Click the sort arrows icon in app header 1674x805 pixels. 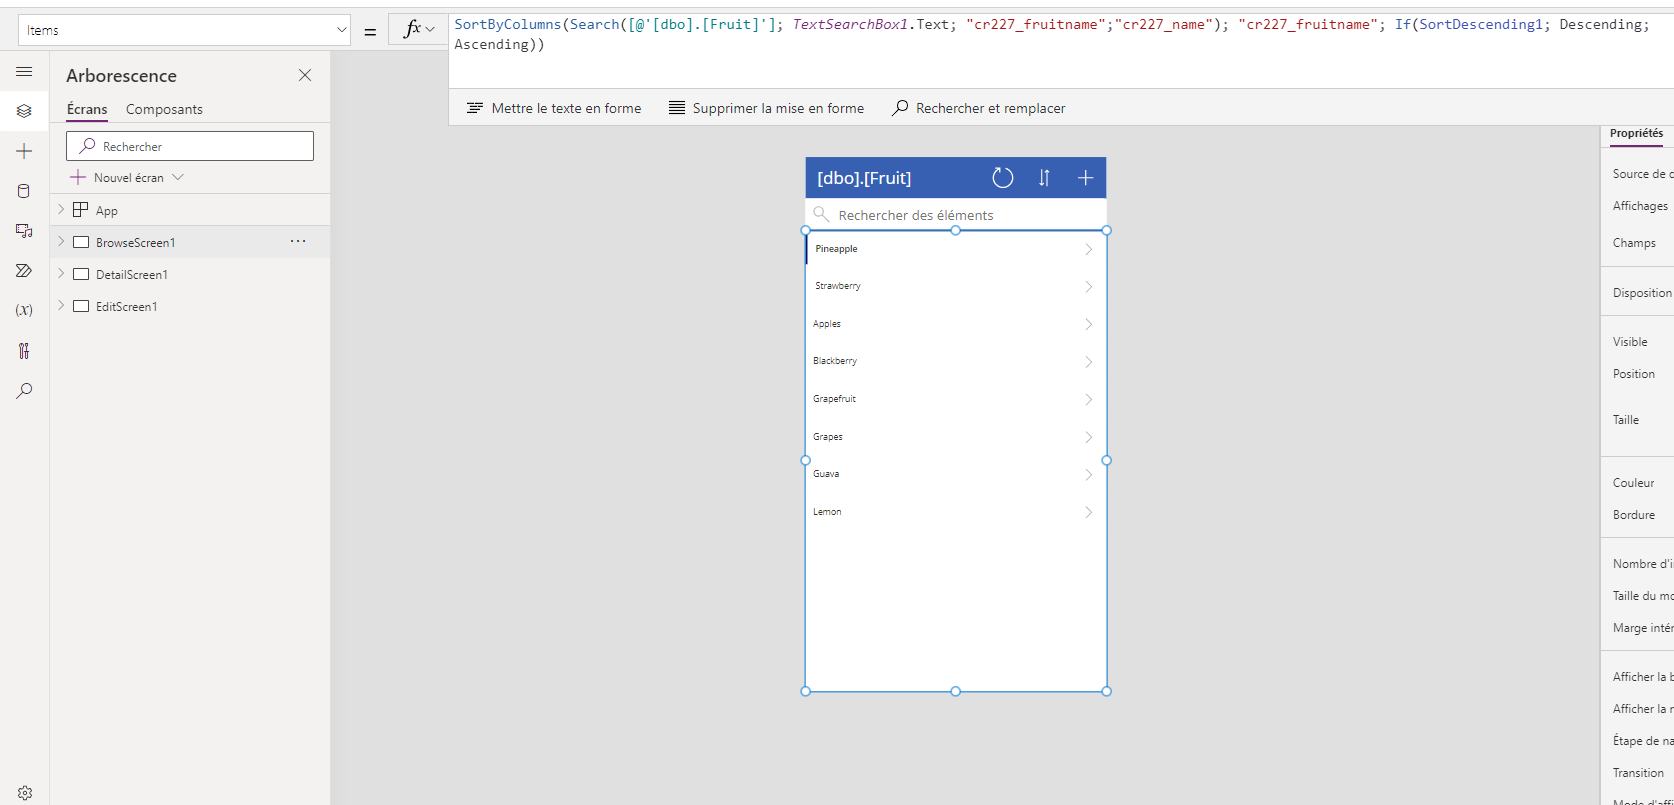click(x=1044, y=178)
